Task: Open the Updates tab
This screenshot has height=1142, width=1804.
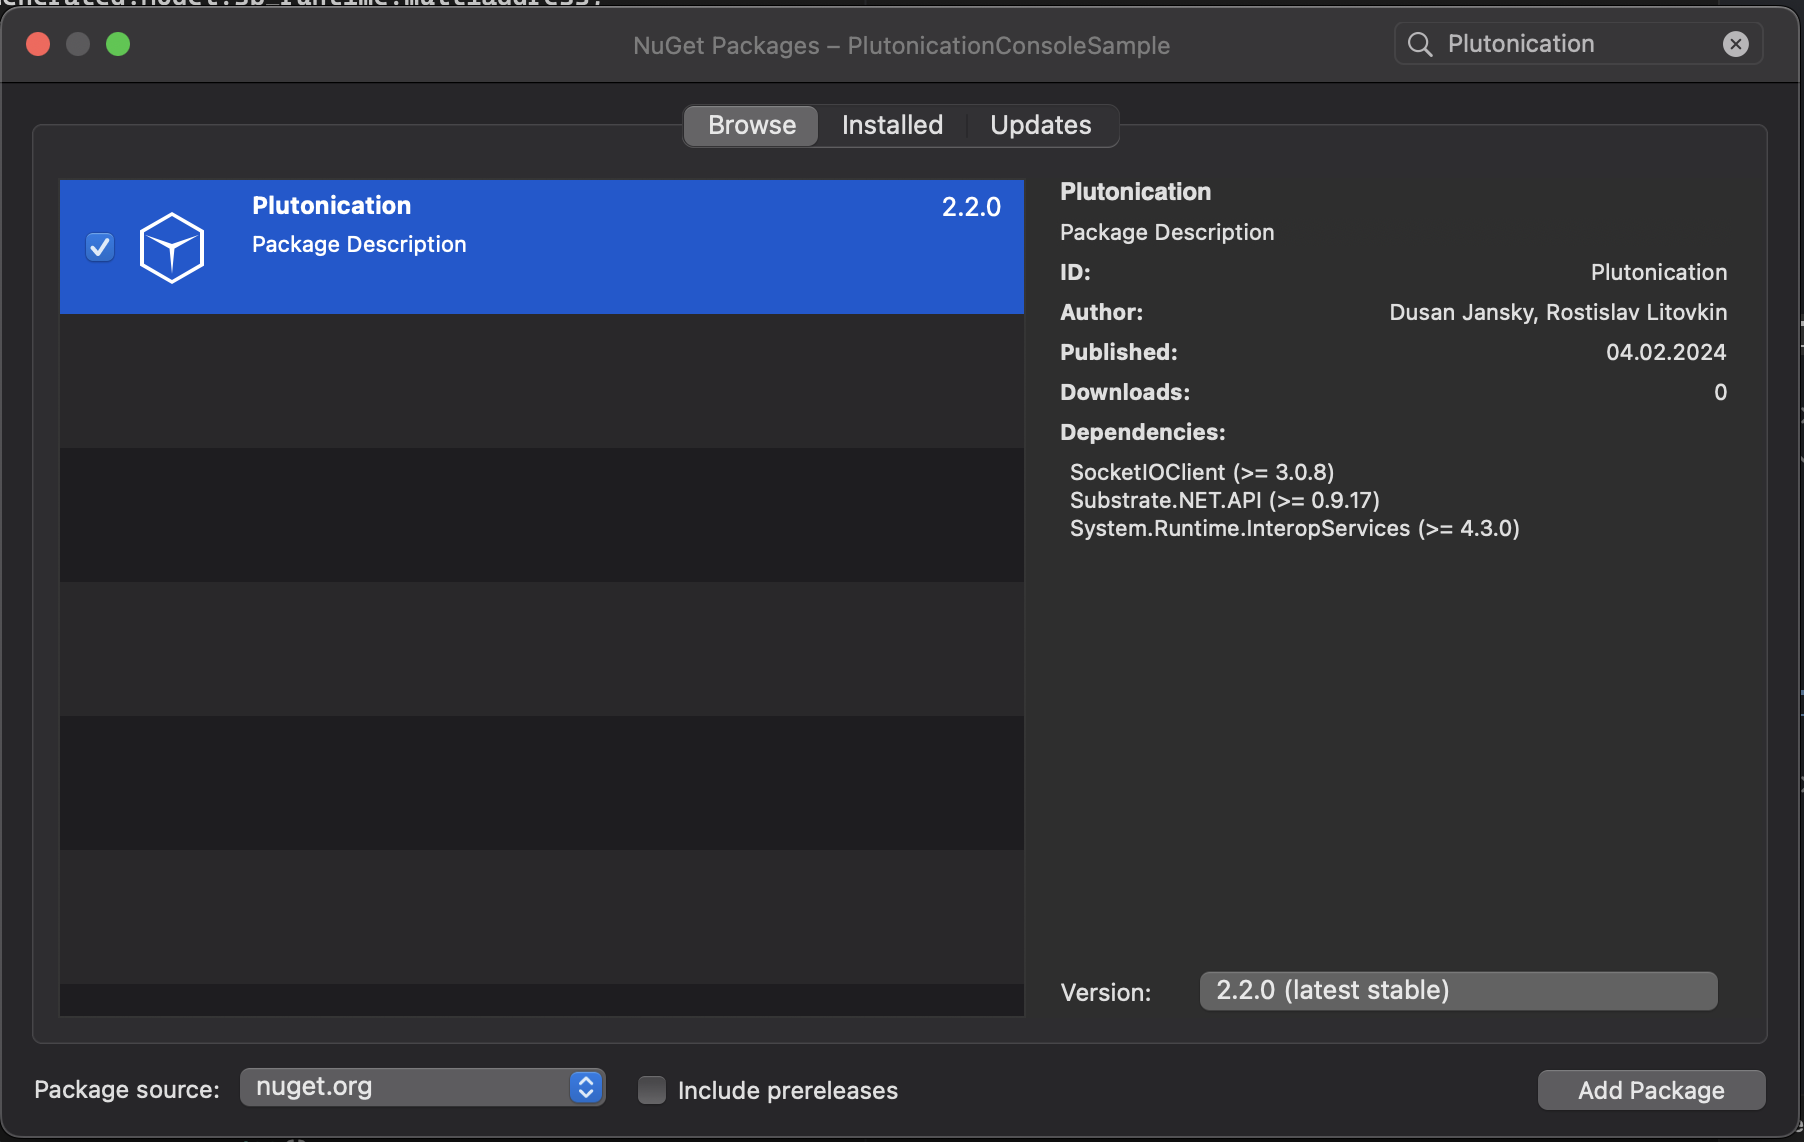Action: [x=1040, y=125]
